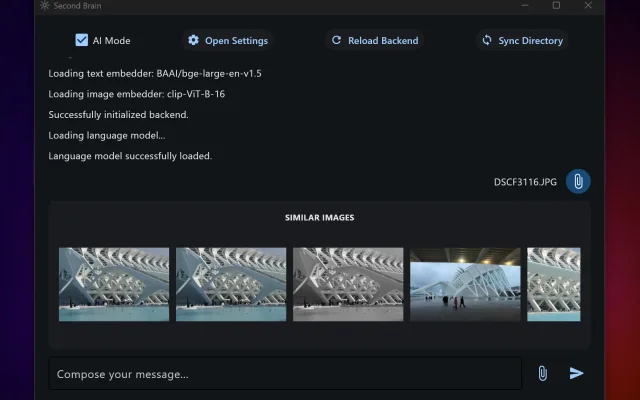
Task: Select the DSCF3116.JPG file name
Action: (x=525, y=182)
